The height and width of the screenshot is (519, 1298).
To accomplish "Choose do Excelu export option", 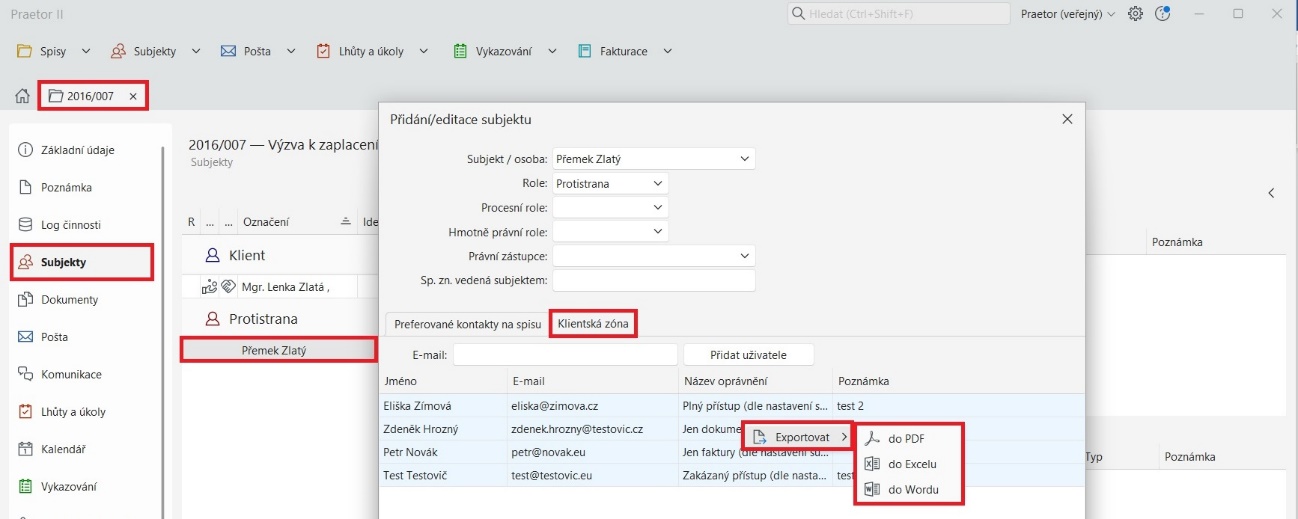I will [909, 464].
